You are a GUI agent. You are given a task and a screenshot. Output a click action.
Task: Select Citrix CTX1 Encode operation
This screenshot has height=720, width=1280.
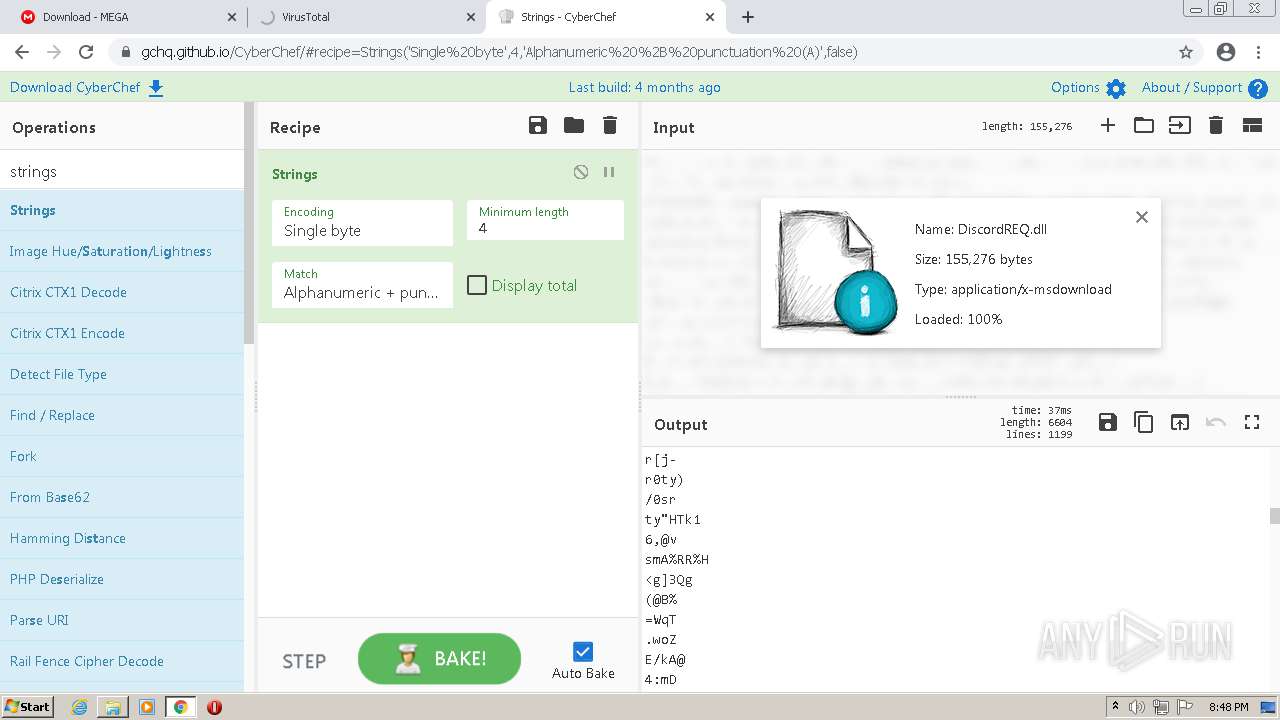(122, 333)
